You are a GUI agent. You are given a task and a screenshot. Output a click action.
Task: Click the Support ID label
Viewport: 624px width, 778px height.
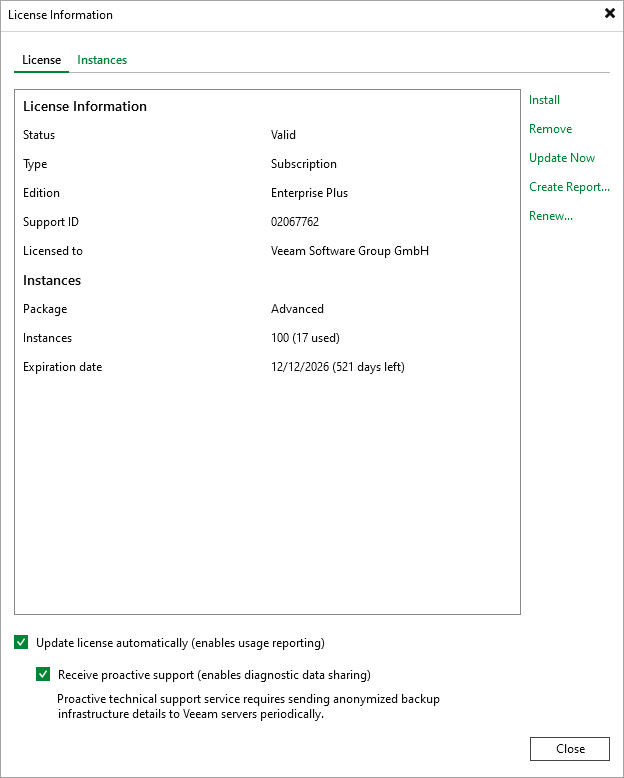[x=51, y=222]
